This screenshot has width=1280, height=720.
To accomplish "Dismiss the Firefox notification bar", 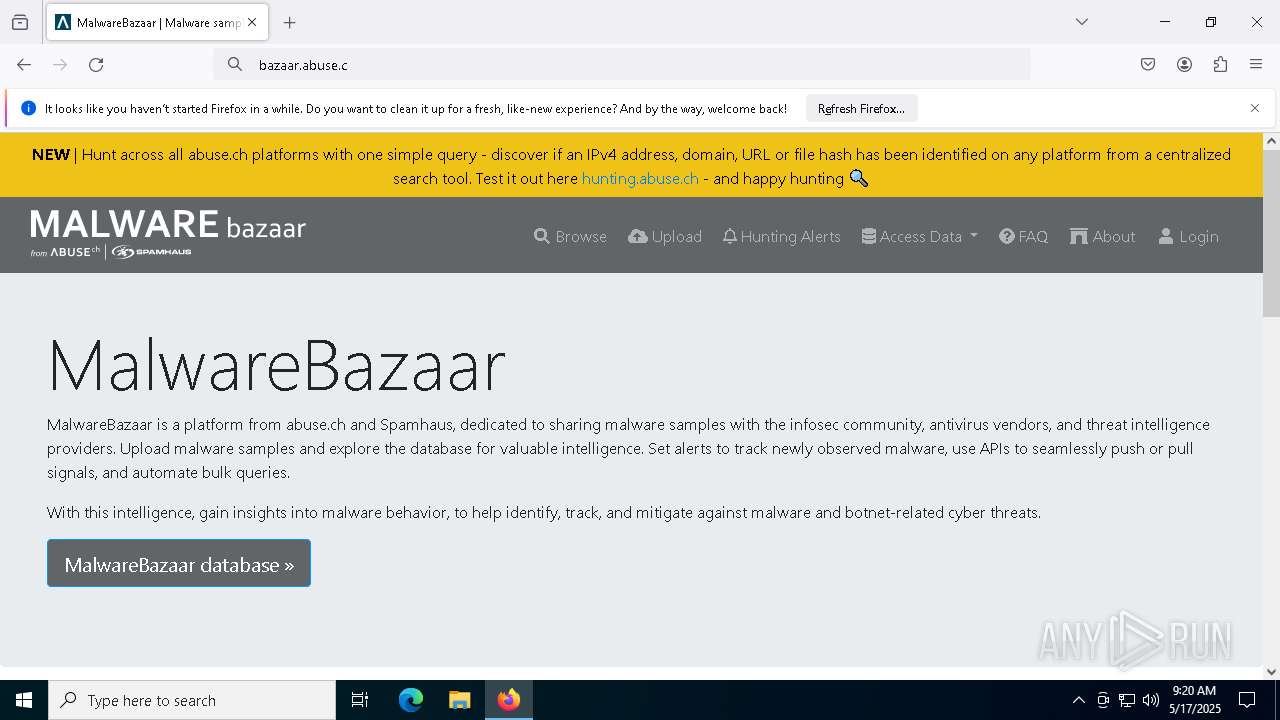I will click(x=1255, y=108).
